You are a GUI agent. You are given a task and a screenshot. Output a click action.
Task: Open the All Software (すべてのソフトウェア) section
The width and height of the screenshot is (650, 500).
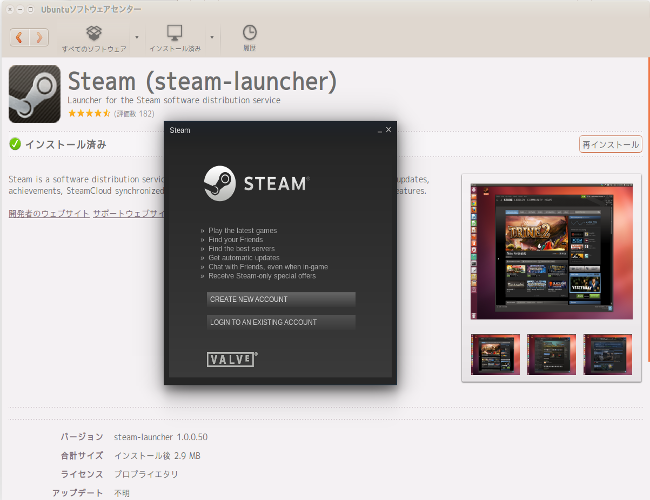pyautogui.click(x=94, y=39)
